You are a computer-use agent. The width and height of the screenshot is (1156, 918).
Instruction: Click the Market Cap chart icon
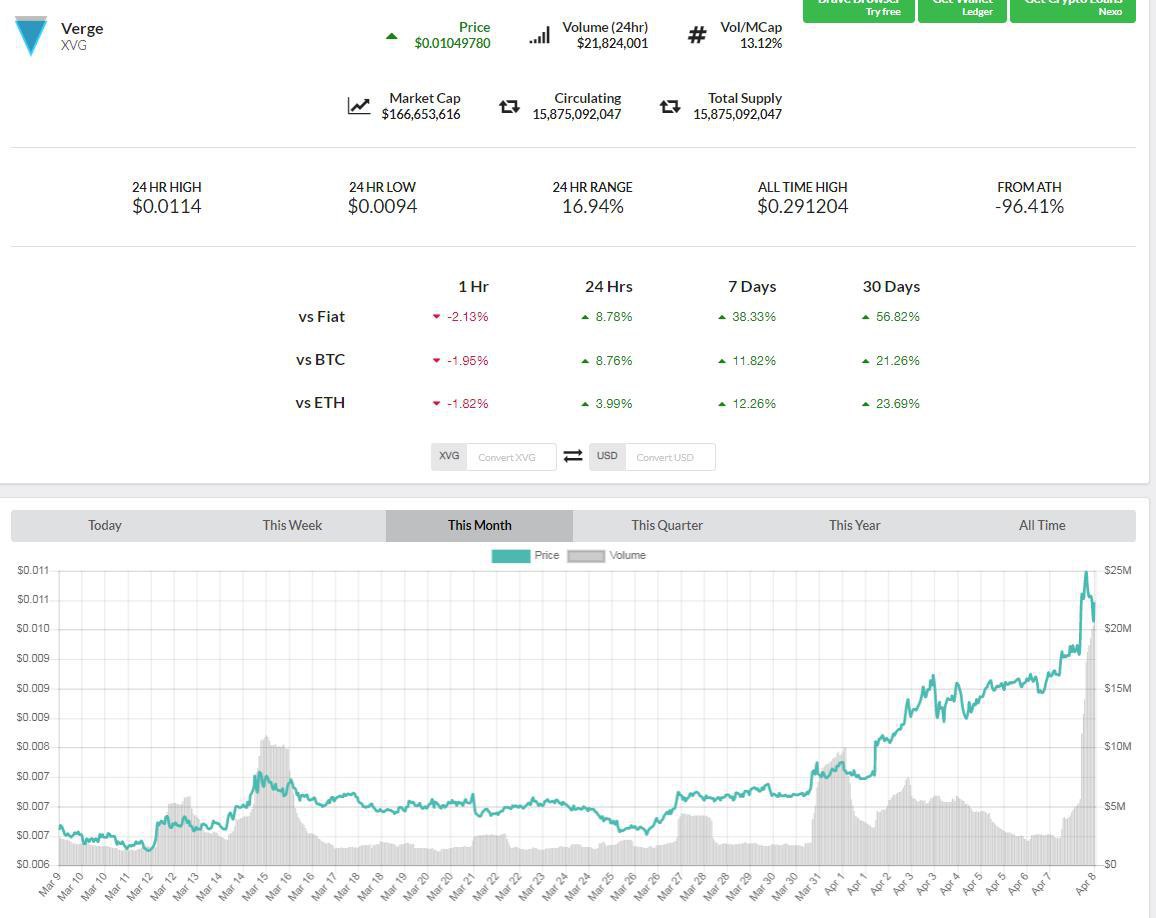pyautogui.click(x=359, y=106)
